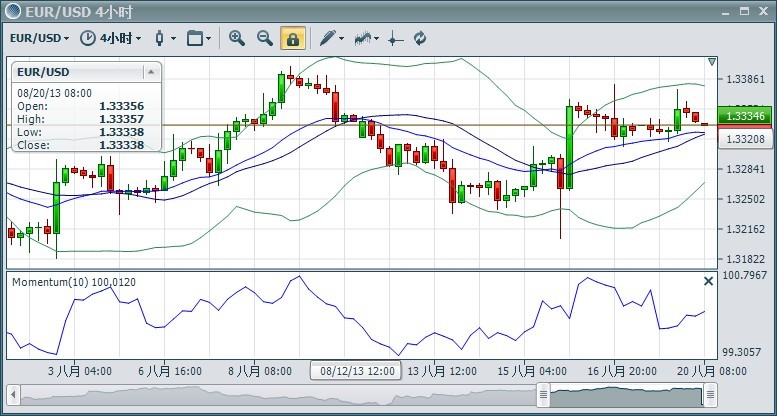Click the 08/20/13 08:00 timestamp
This screenshot has height=416, width=777.
[x=55, y=93]
